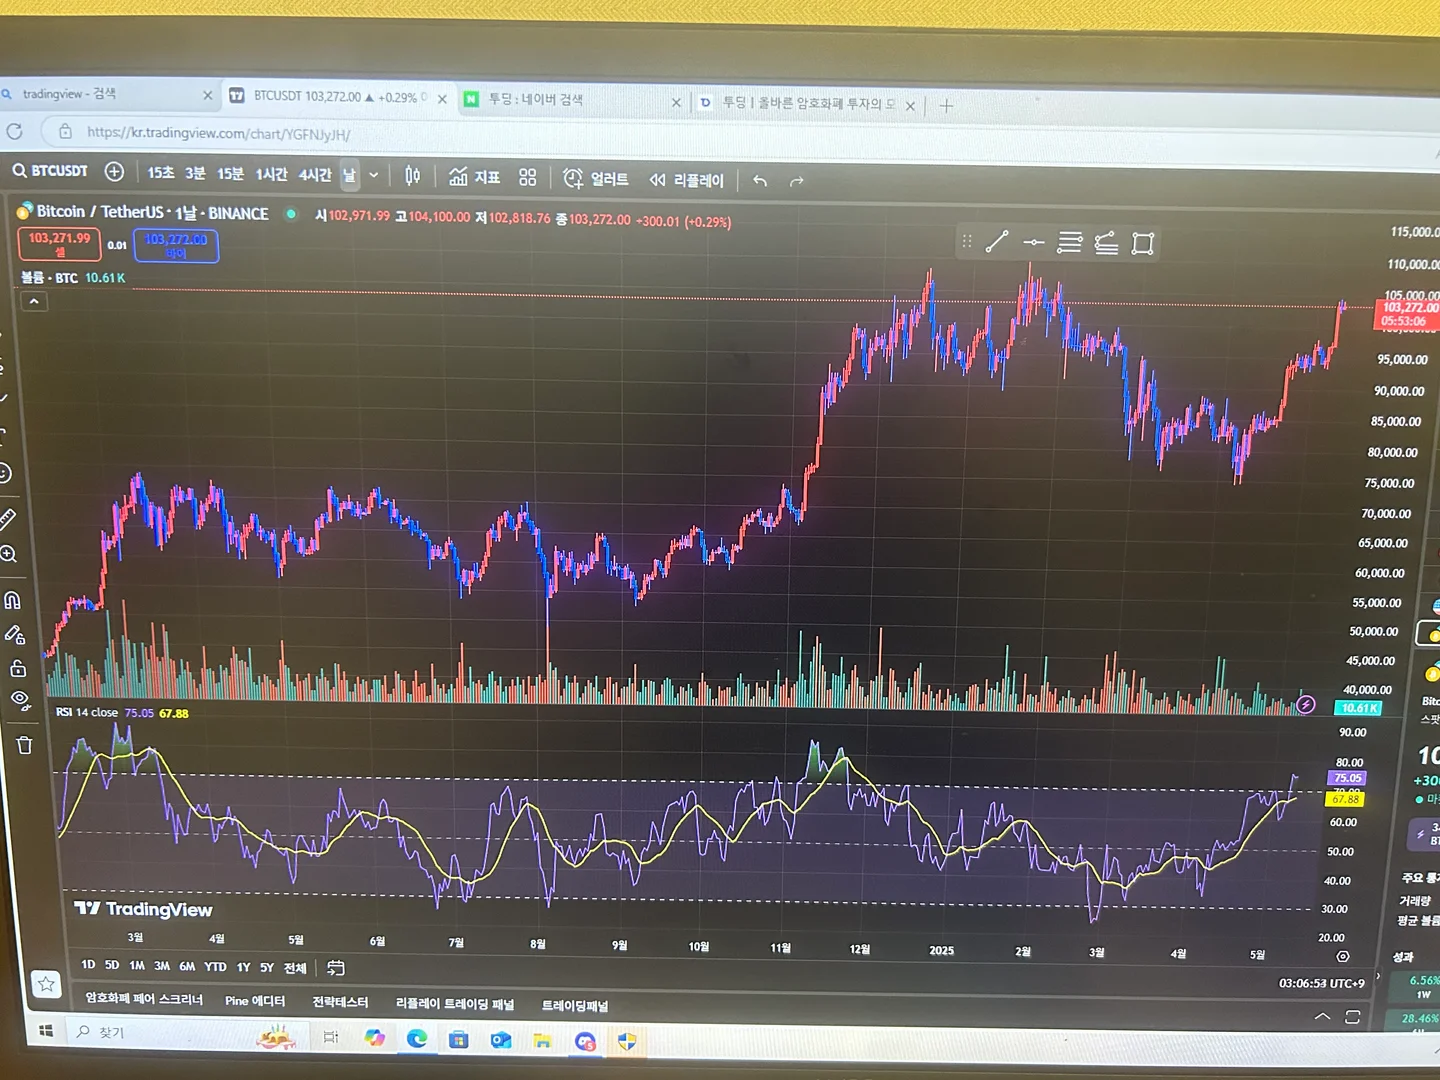Remove drawings with trash icon

point(25,745)
